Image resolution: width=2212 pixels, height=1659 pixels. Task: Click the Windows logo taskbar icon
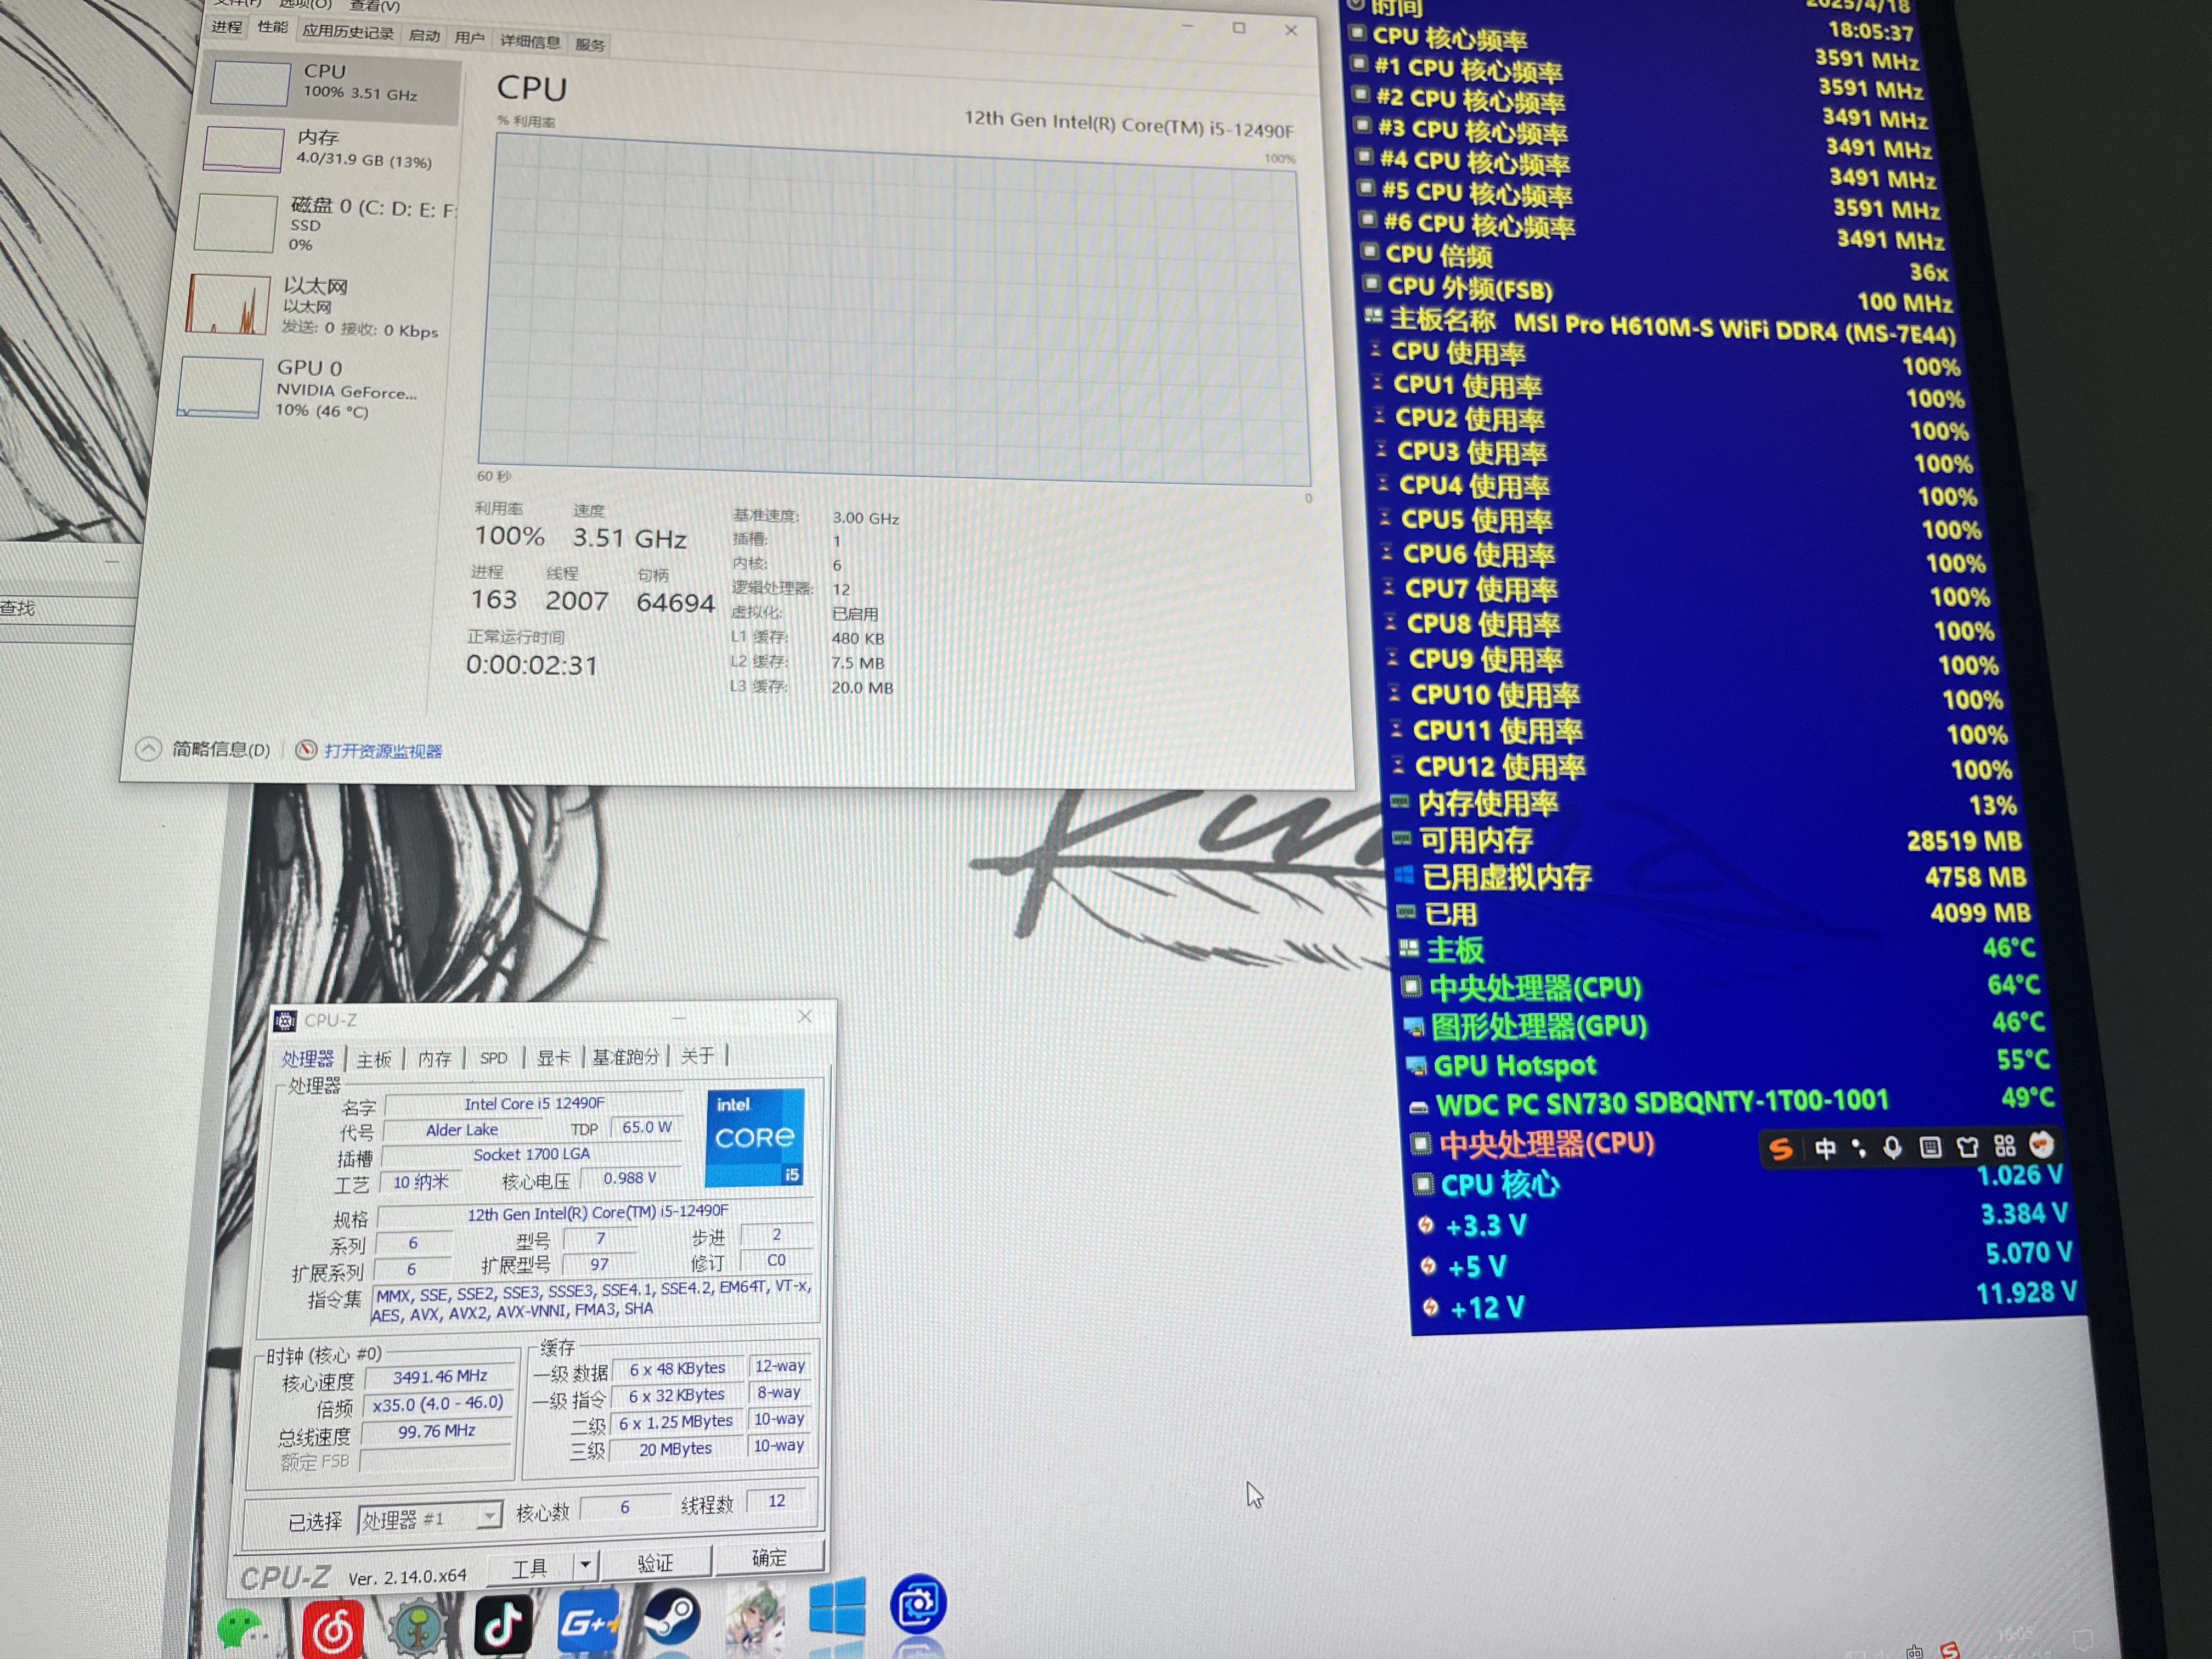(837, 1607)
